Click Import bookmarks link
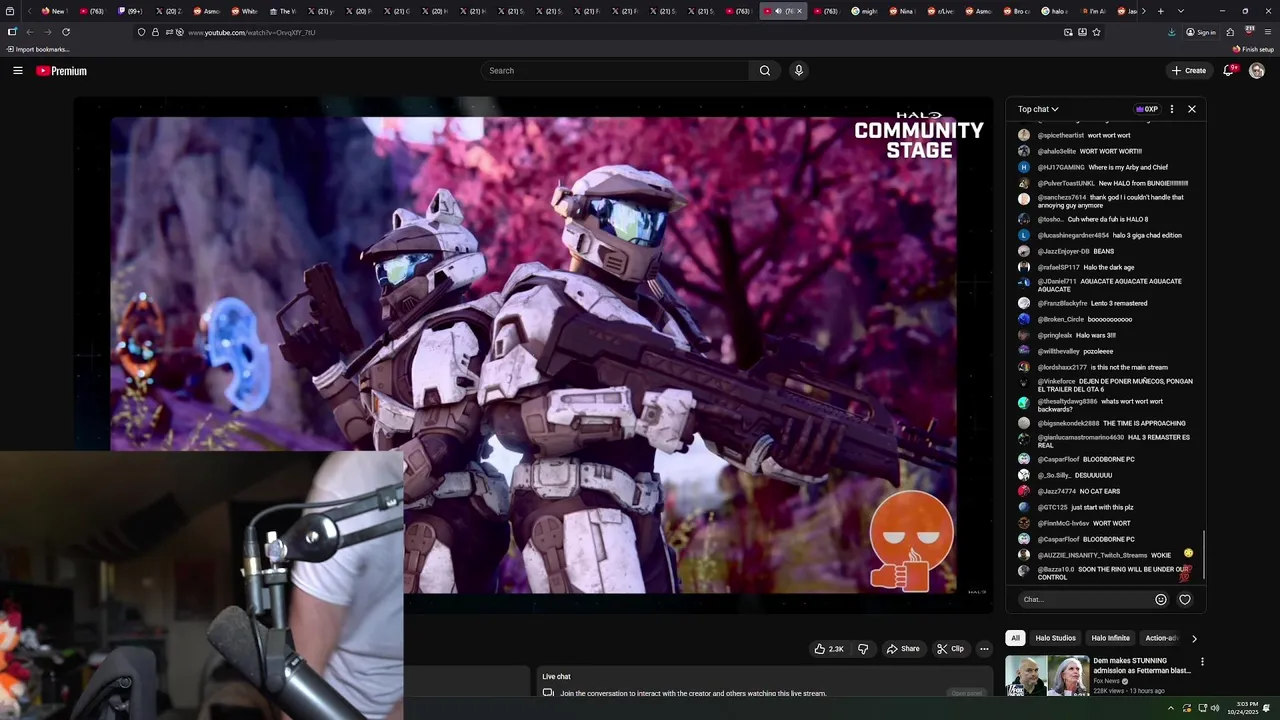Viewport: 1280px width, 720px height. pos(37,49)
